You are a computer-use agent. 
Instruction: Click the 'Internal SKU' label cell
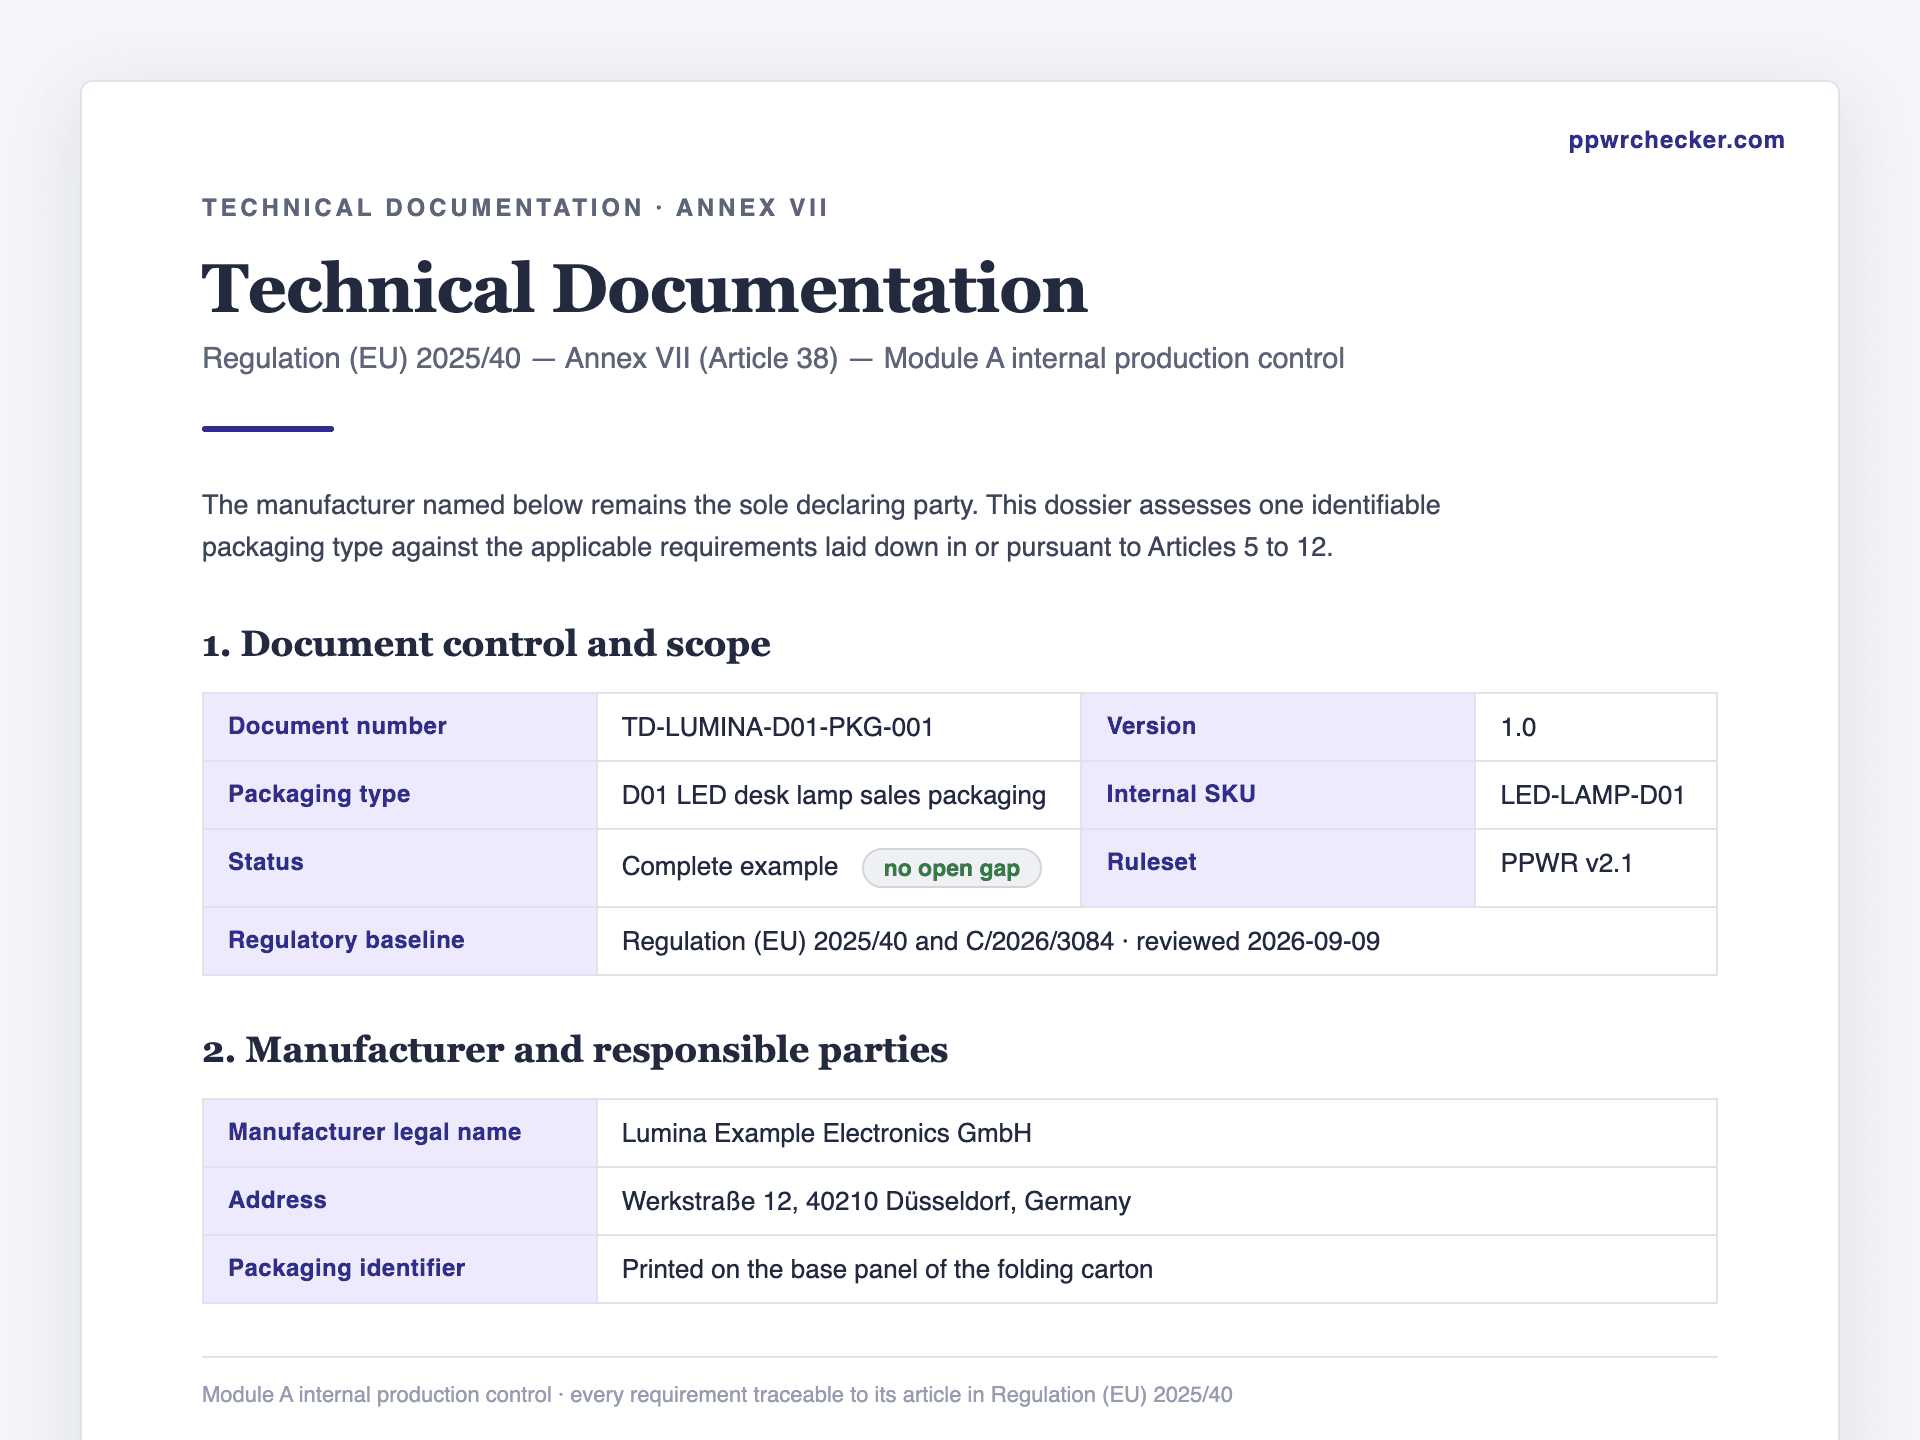[x=1278, y=795]
